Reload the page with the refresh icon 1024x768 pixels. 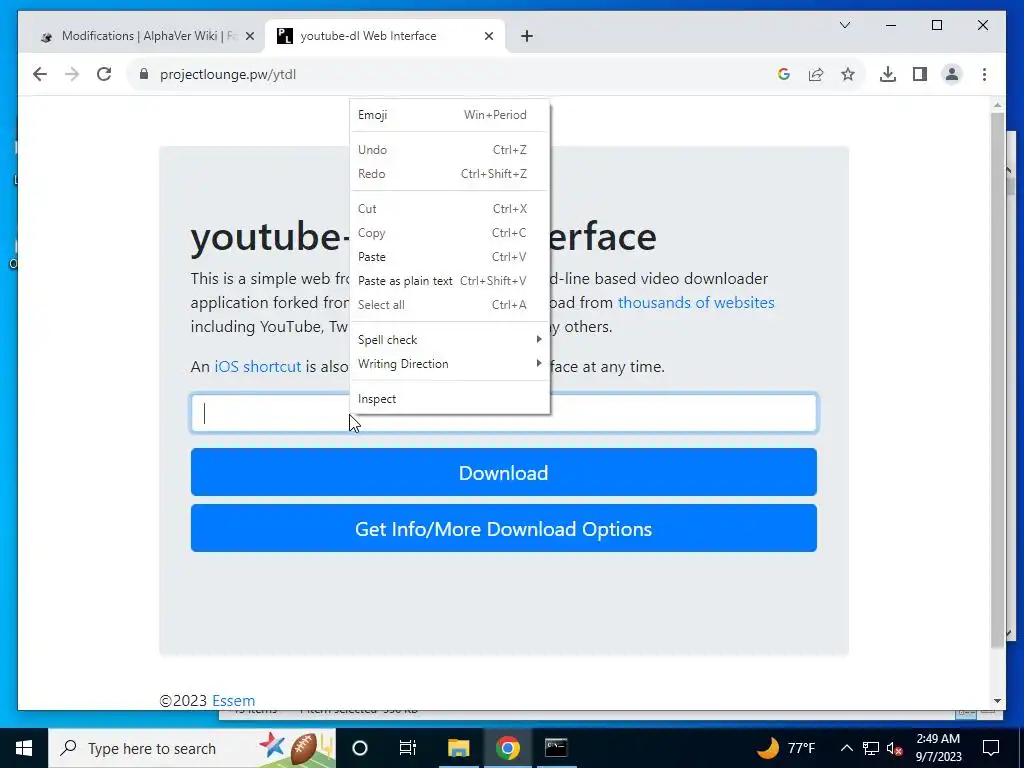[104, 74]
